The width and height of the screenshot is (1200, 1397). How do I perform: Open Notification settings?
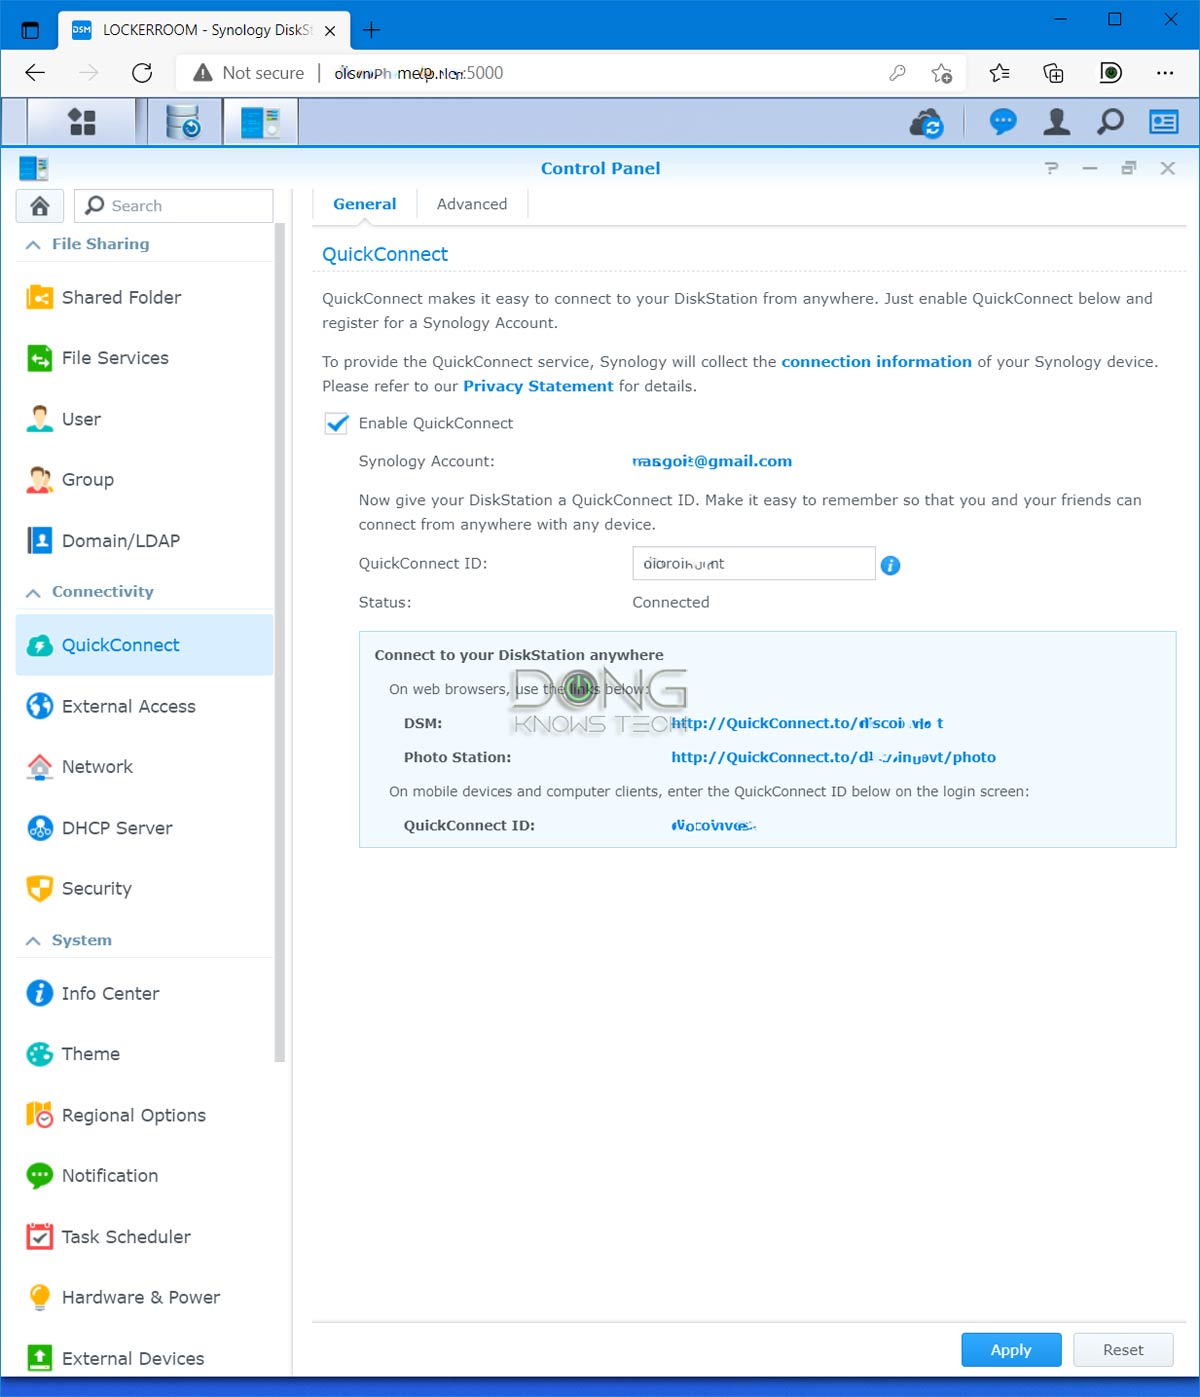coord(144,1176)
